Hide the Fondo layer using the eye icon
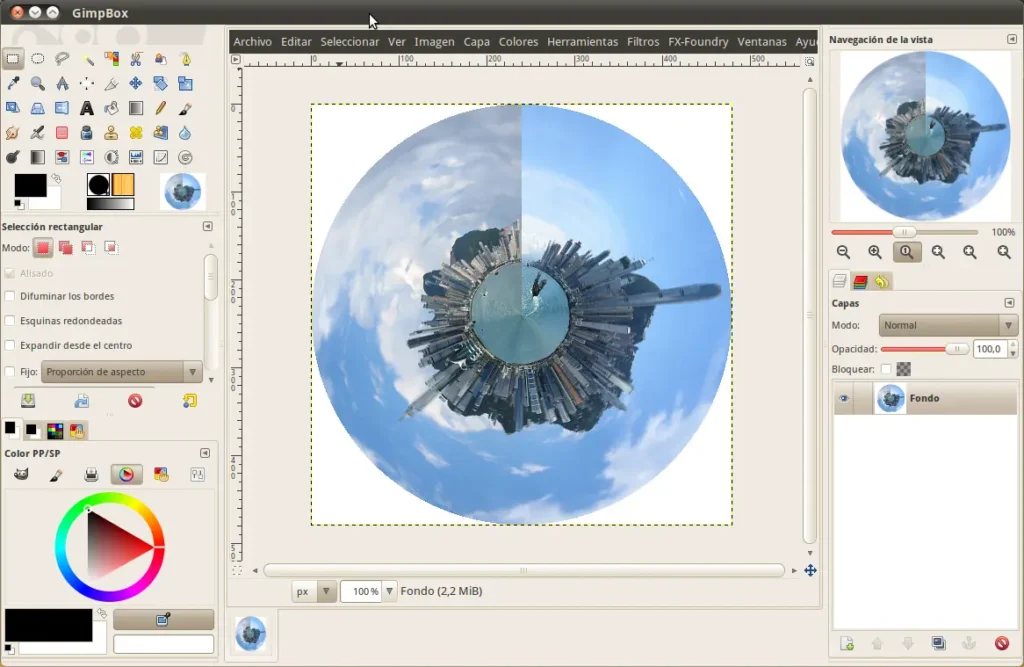The image size is (1024, 667). pyautogui.click(x=844, y=398)
